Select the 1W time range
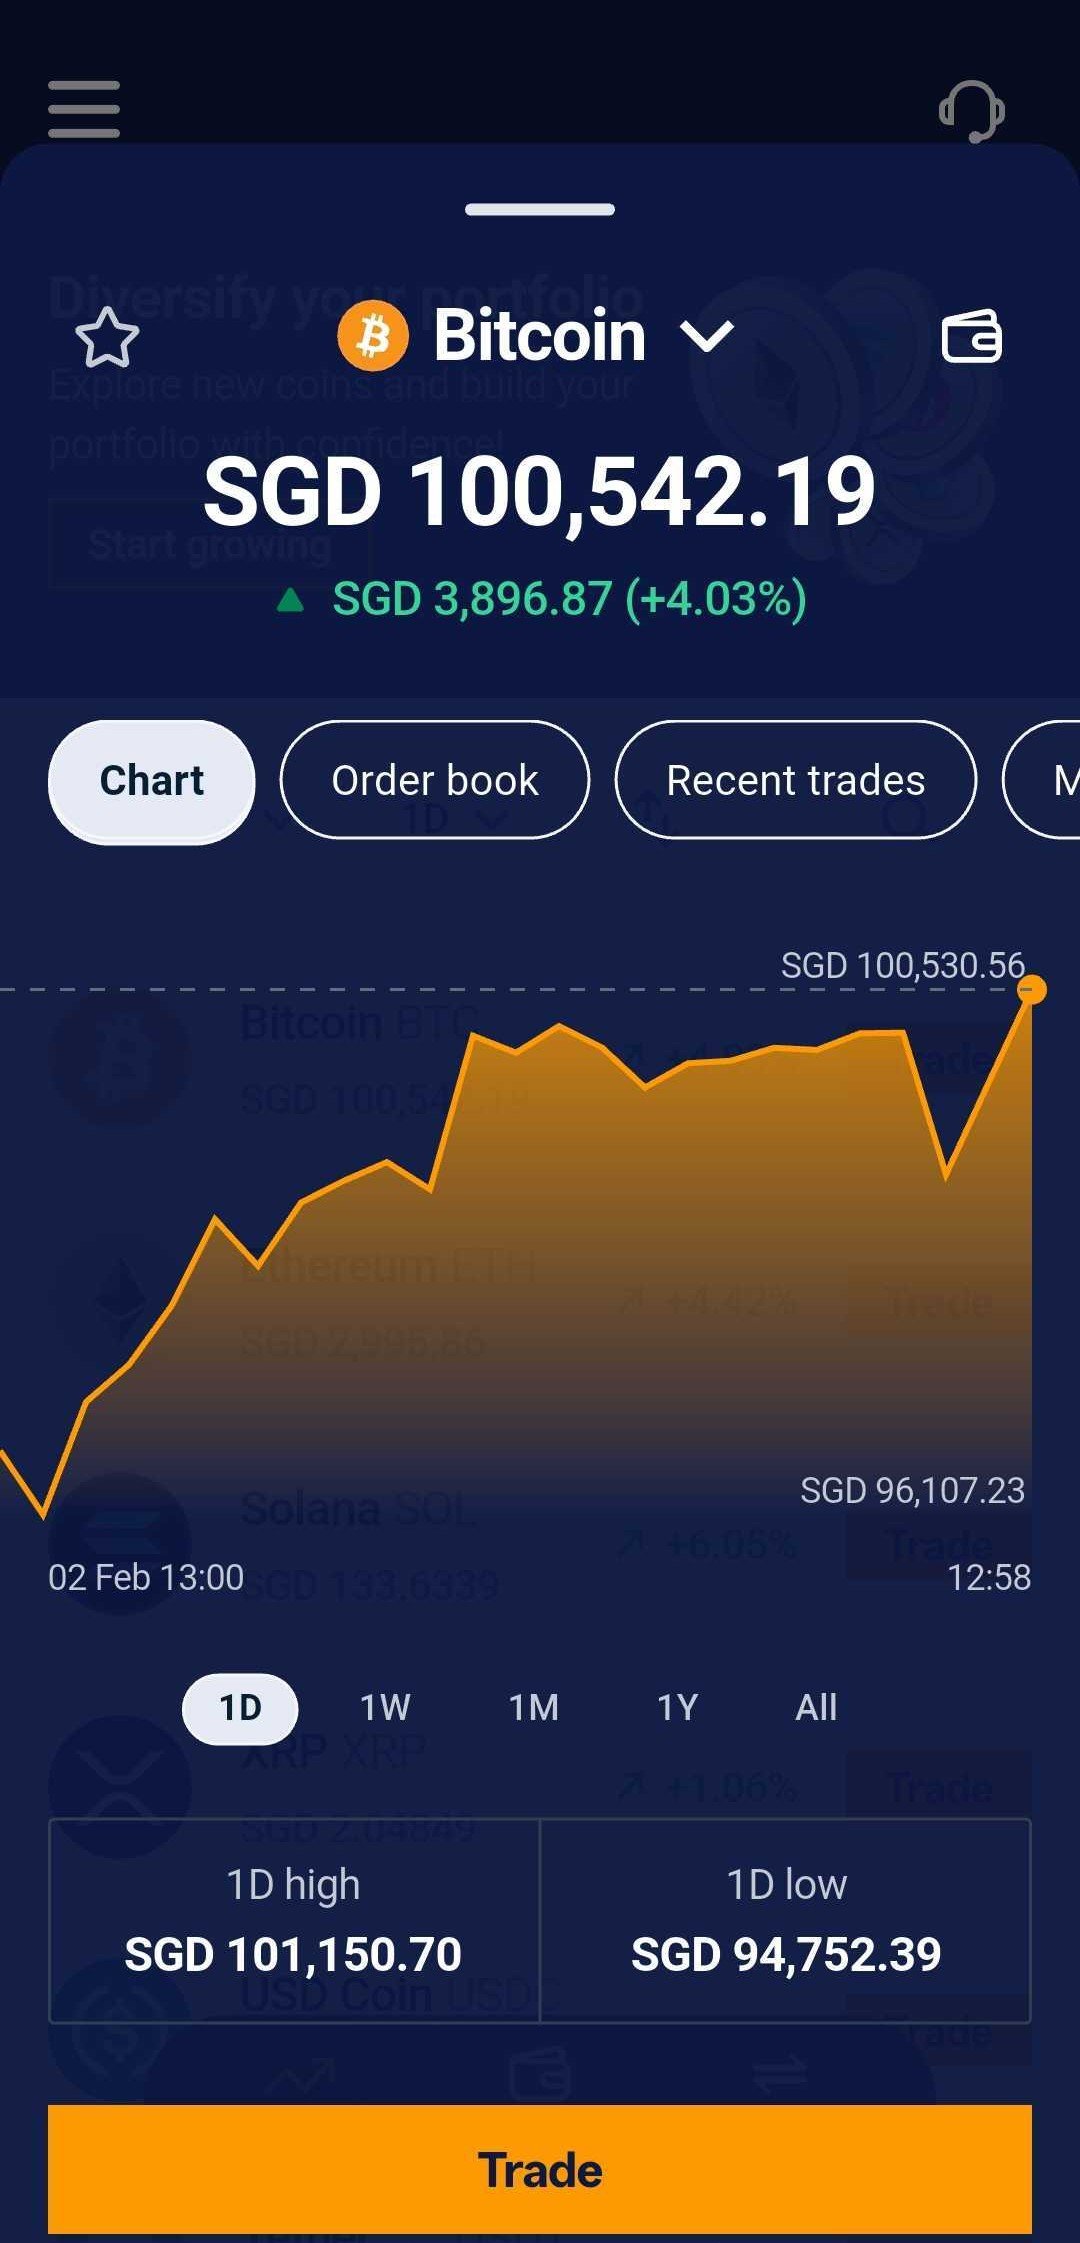 (385, 1707)
